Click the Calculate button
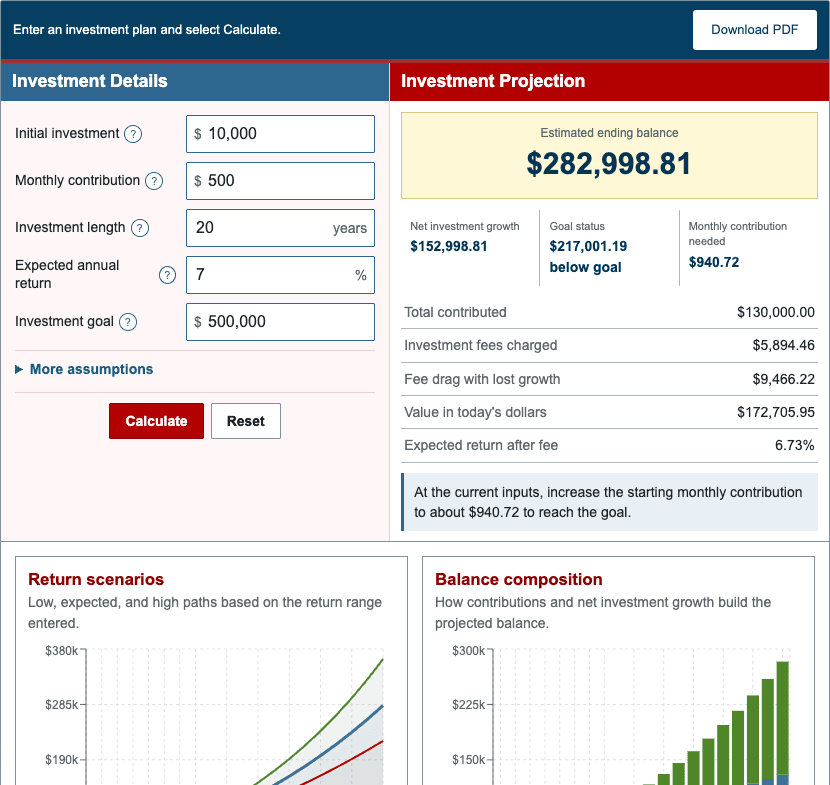 [156, 421]
